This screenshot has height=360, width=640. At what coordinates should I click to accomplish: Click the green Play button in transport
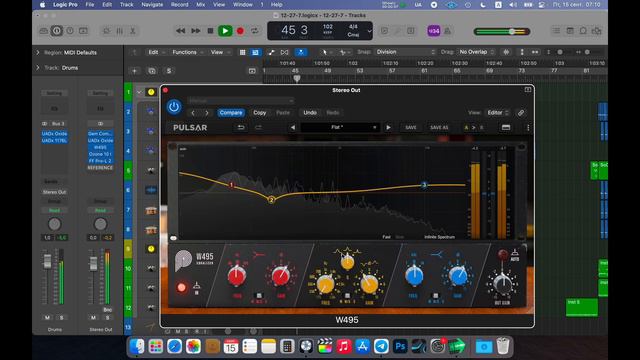click(225, 31)
